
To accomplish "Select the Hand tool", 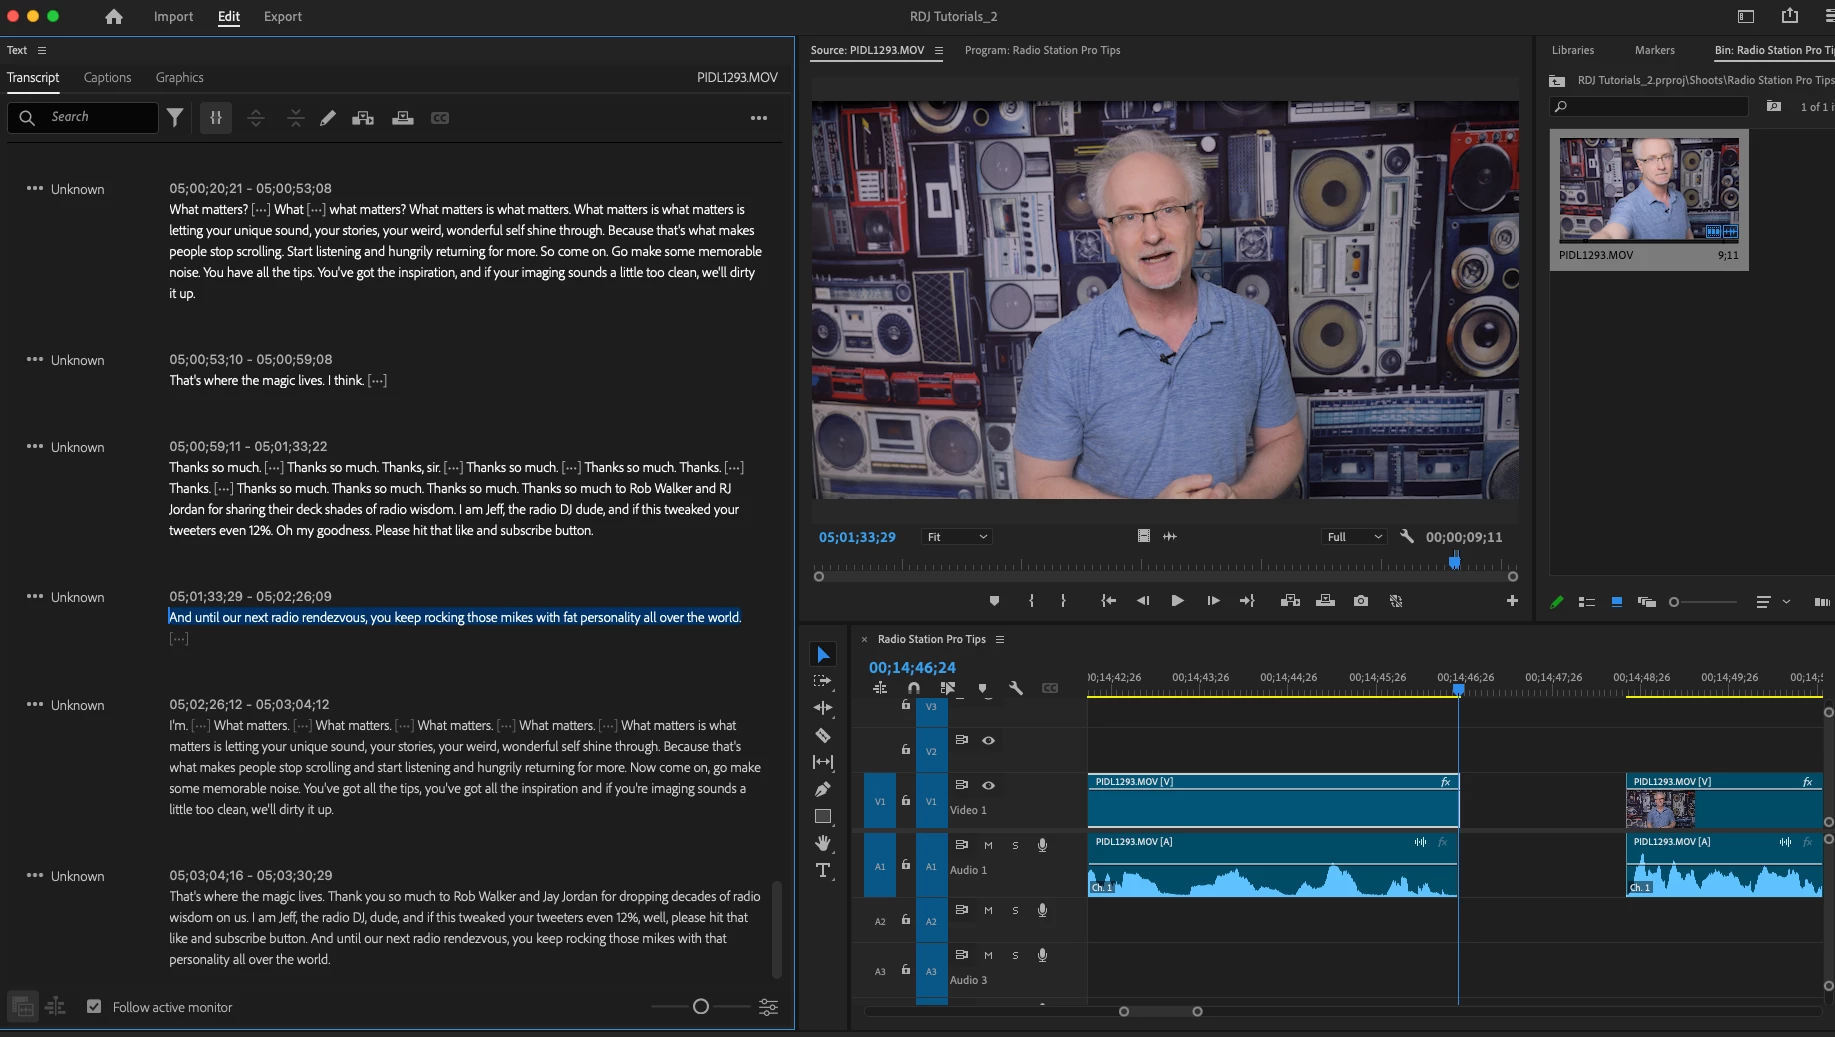I will [x=823, y=844].
